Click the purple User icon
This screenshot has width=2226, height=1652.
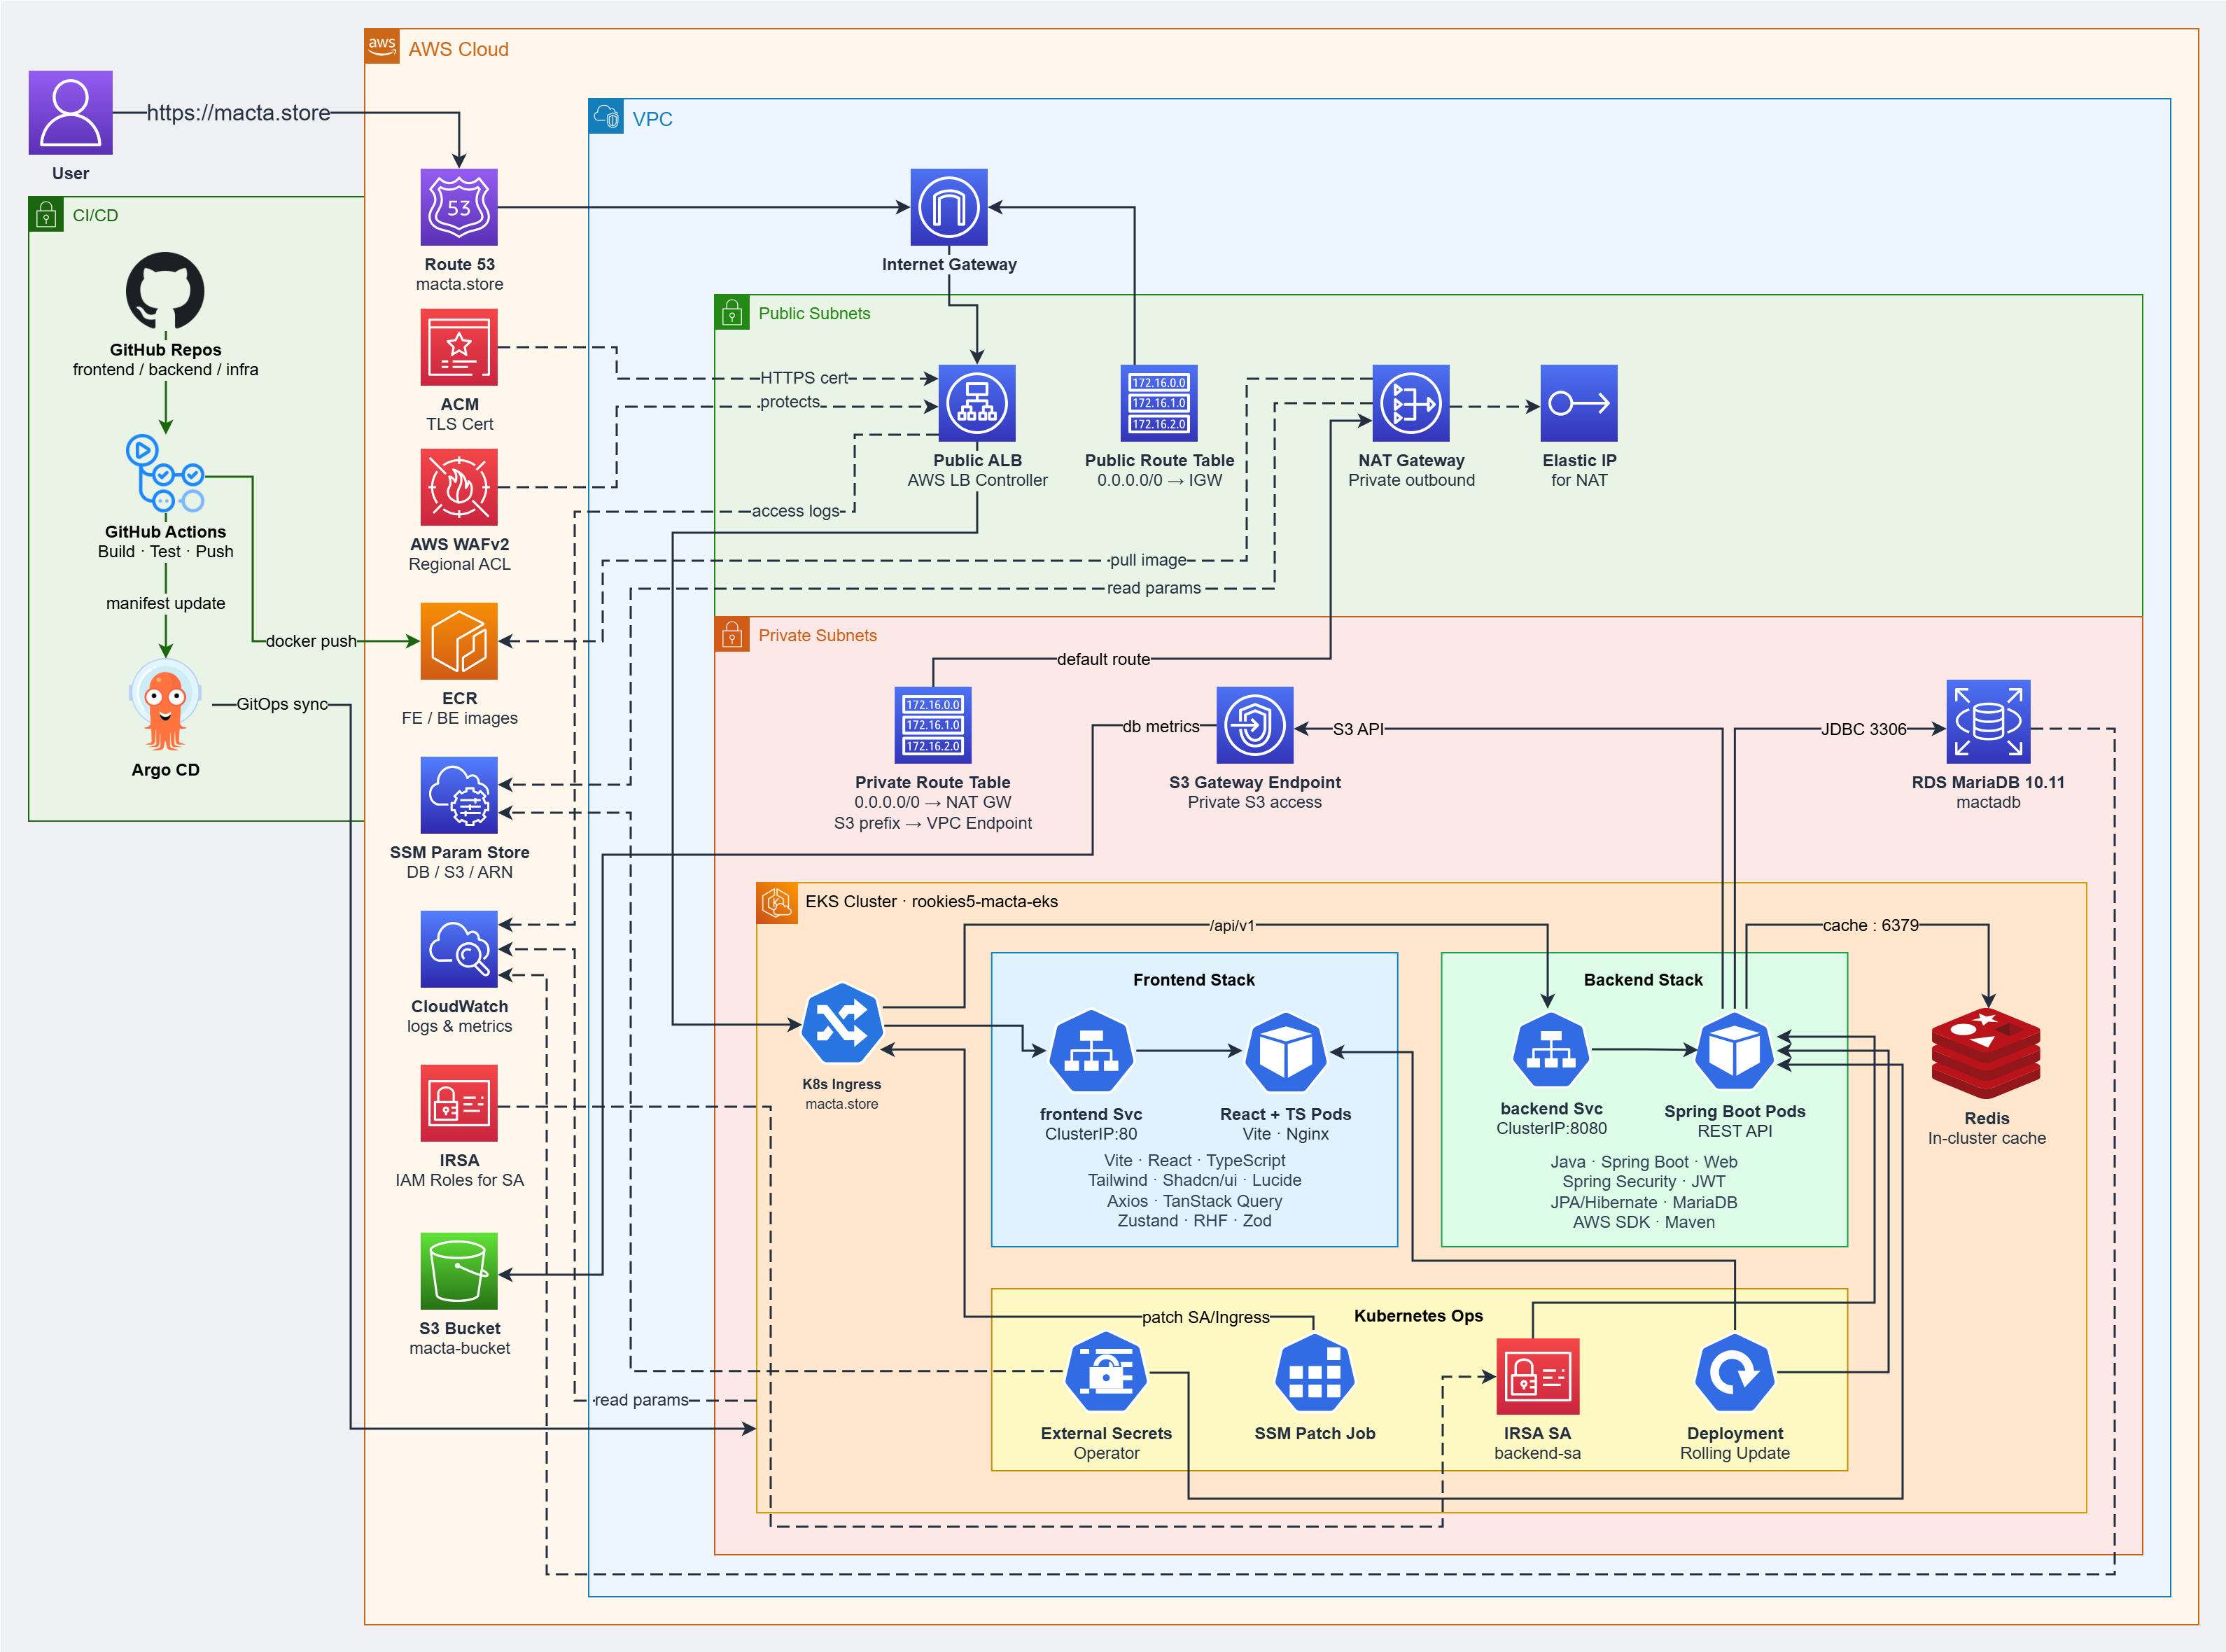[x=70, y=112]
